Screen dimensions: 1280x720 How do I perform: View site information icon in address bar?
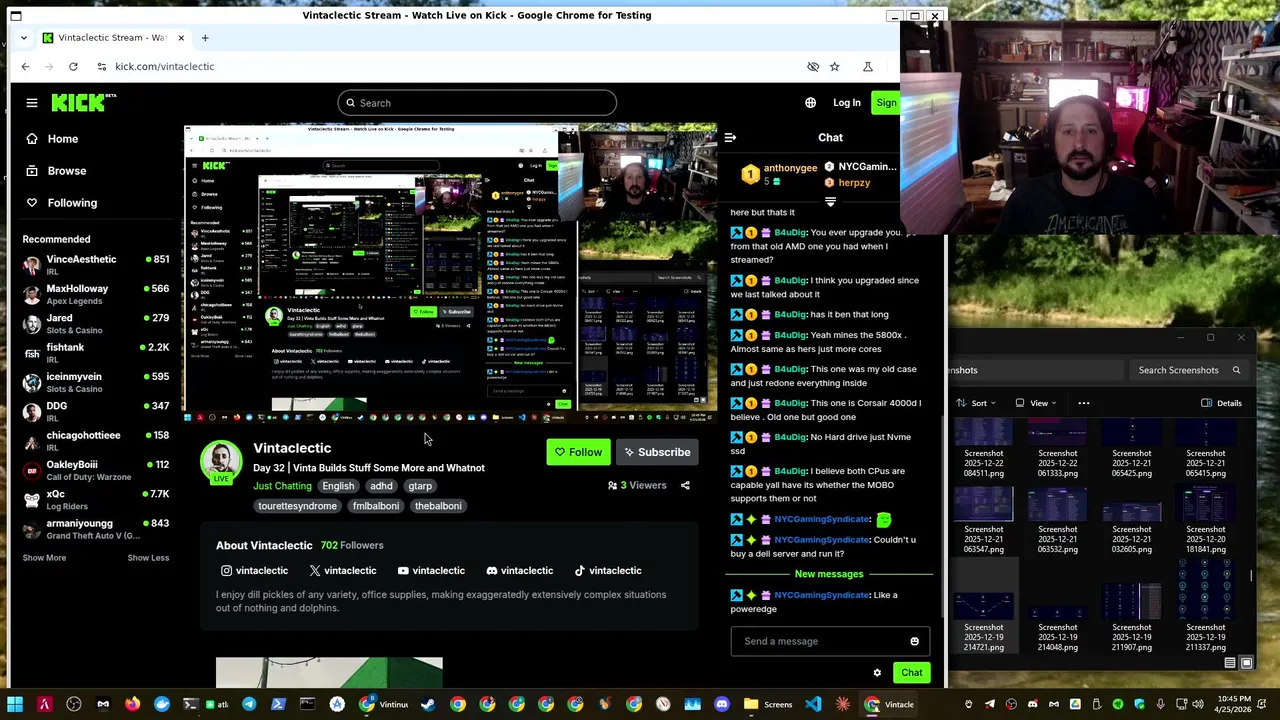[x=101, y=67]
